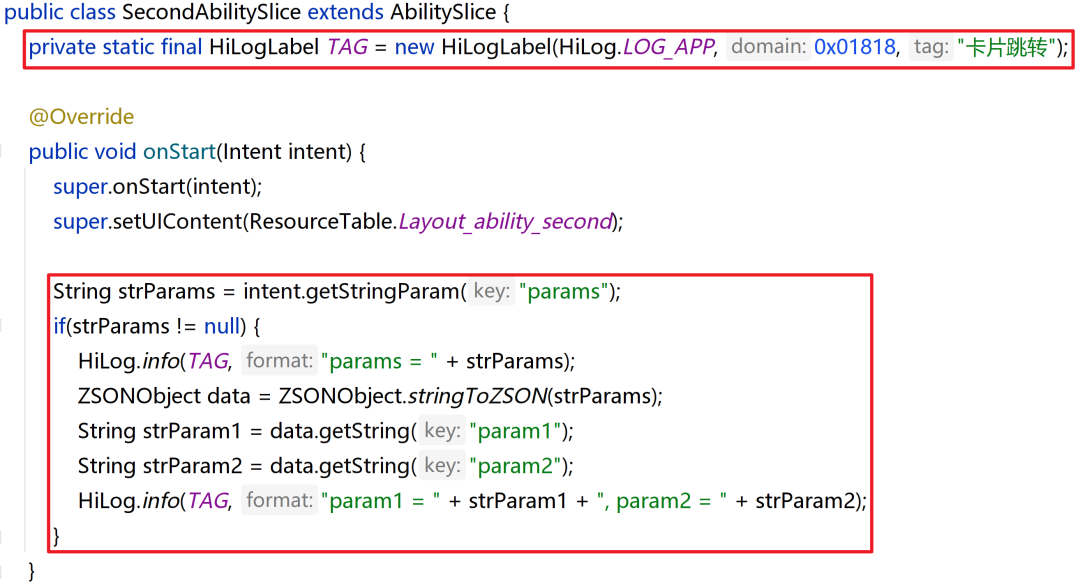Click the 'key:' hint before "param1"
The height and width of the screenshot is (587, 1080).
[441, 431]
